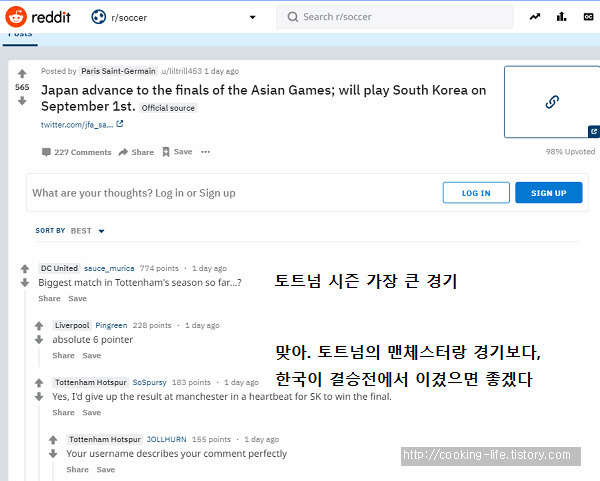Save Pingreen's comment
The height and width of the screenshot is (481, 600).
point(92,355)
